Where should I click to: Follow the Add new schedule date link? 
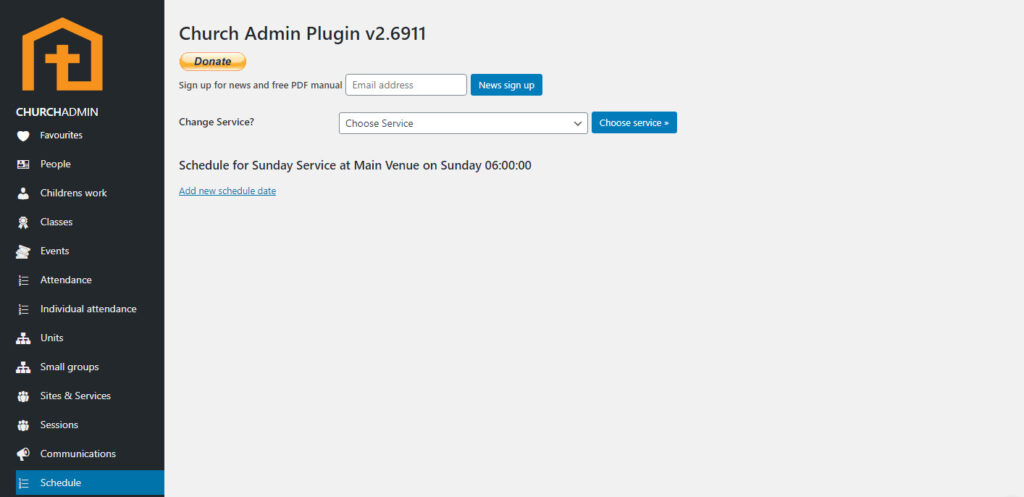227,191
